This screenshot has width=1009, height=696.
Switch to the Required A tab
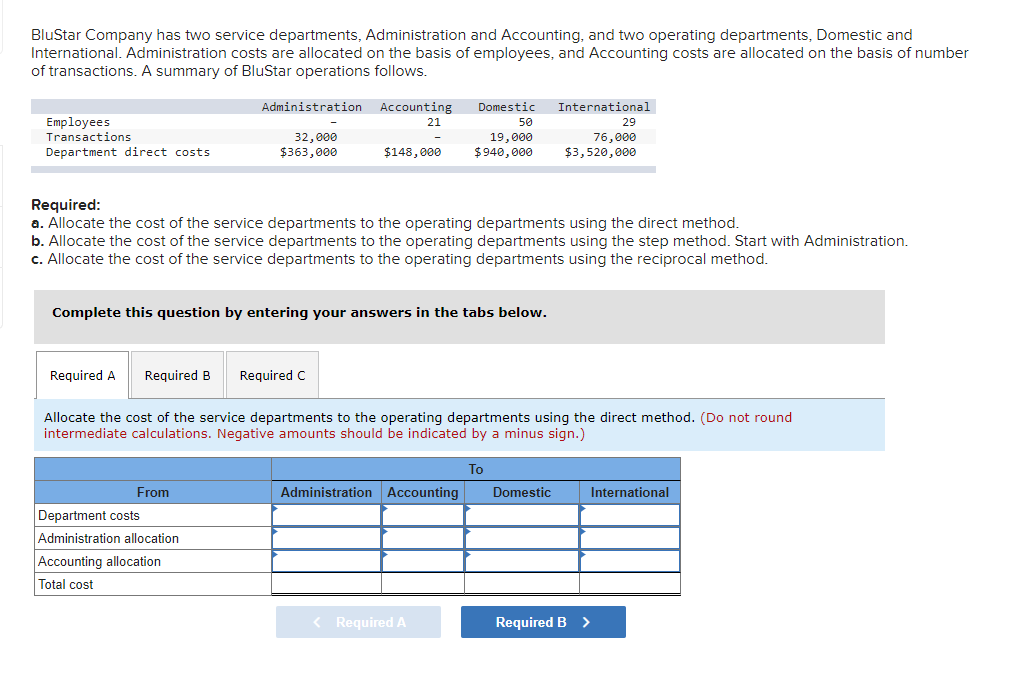(82, 375)
